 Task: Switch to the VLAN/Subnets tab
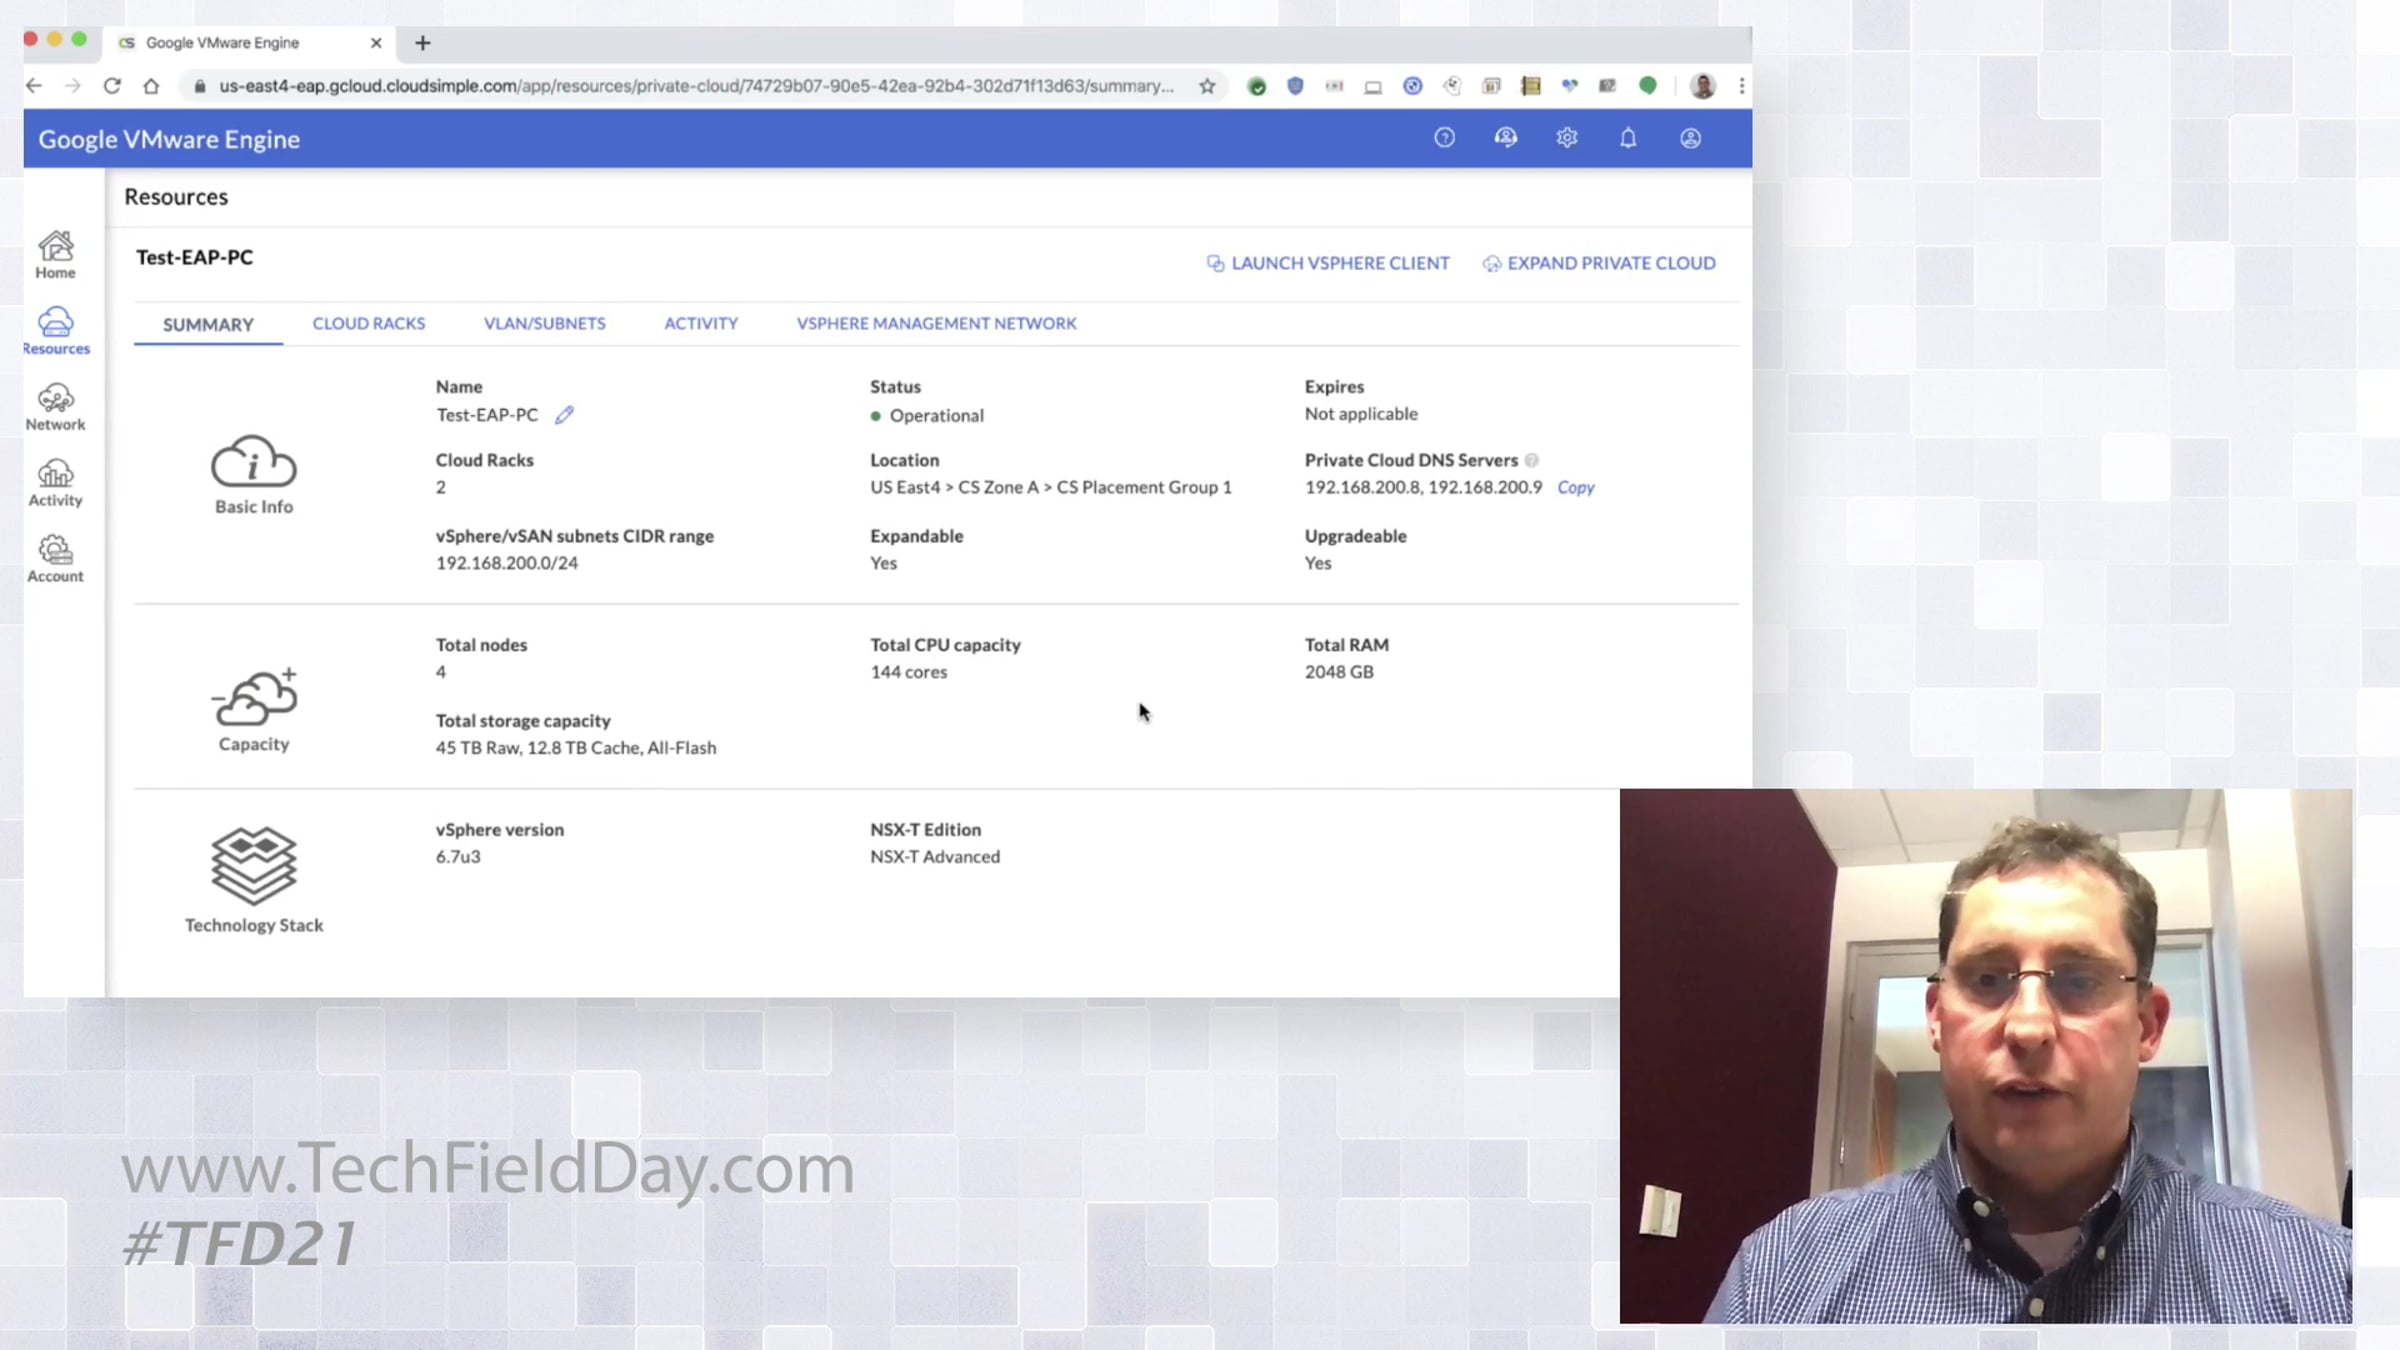[x=545, y=323]
